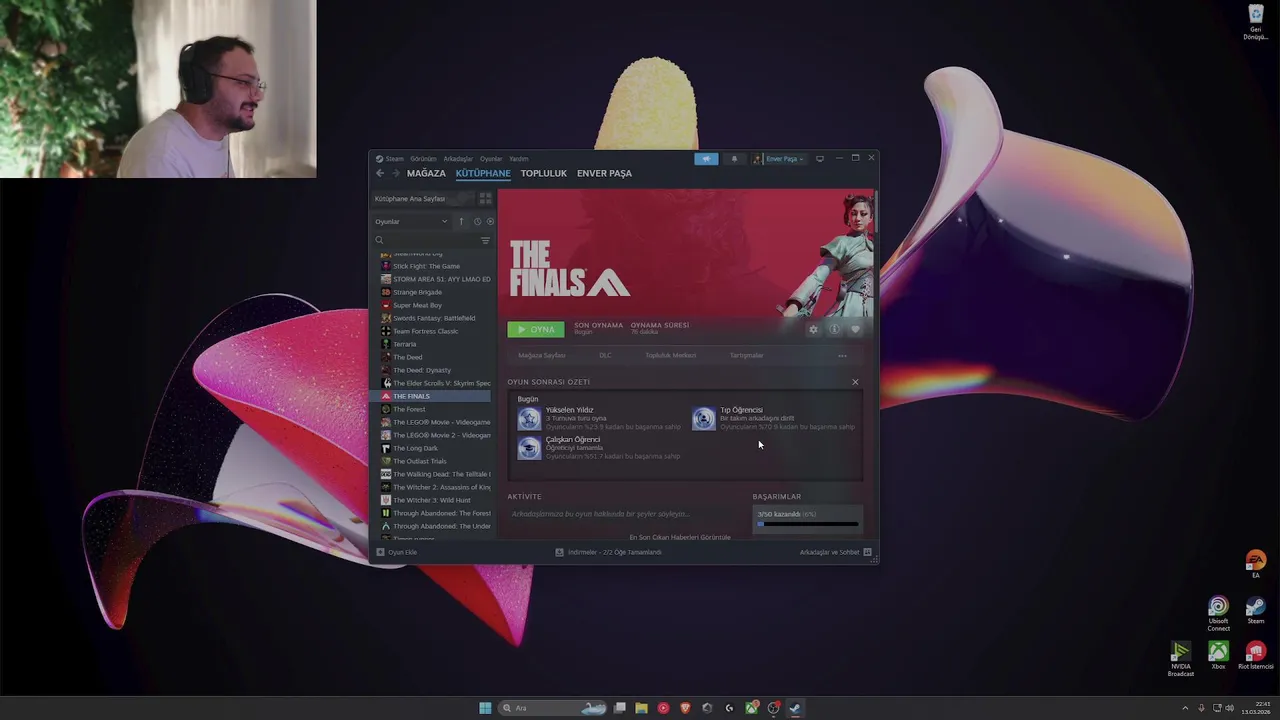The width and height of the screenshot is (1280, 720).
Task: Open Tartışmalar link
Action: pyautogui.click(x=746, y=355)
